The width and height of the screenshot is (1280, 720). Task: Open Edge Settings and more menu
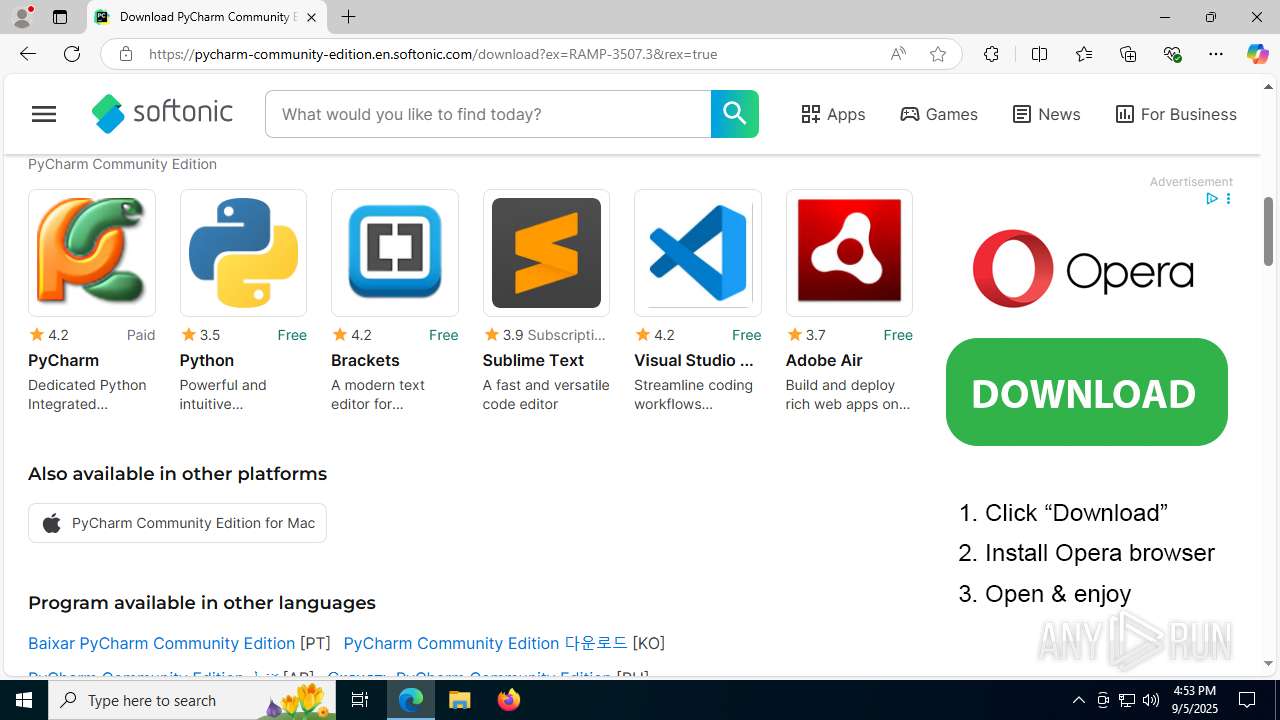(x=1216, y=54)
